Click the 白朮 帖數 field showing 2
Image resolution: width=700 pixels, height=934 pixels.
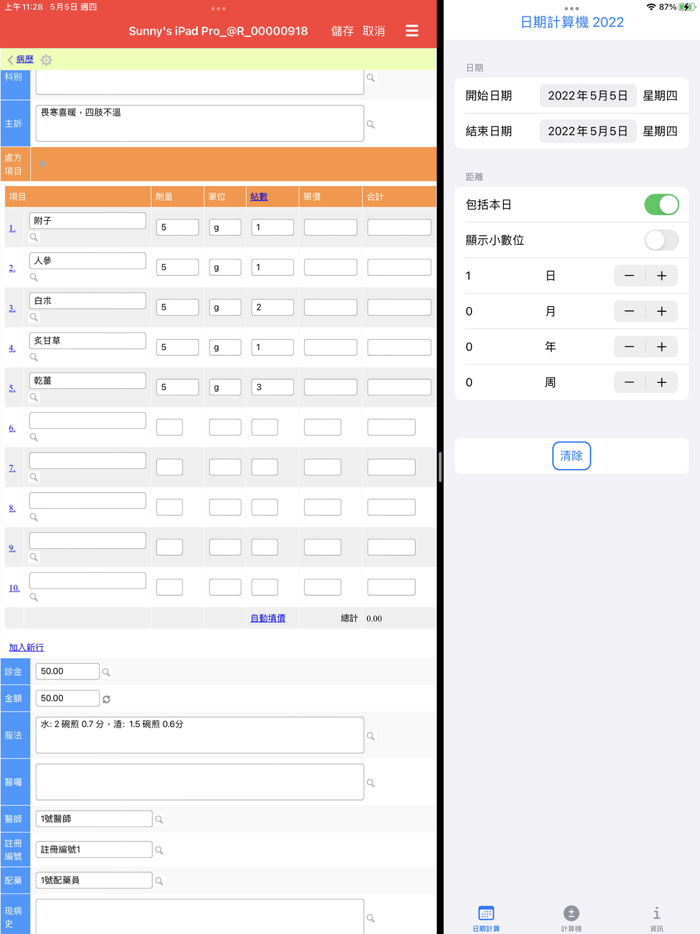[x=272, y=307]
